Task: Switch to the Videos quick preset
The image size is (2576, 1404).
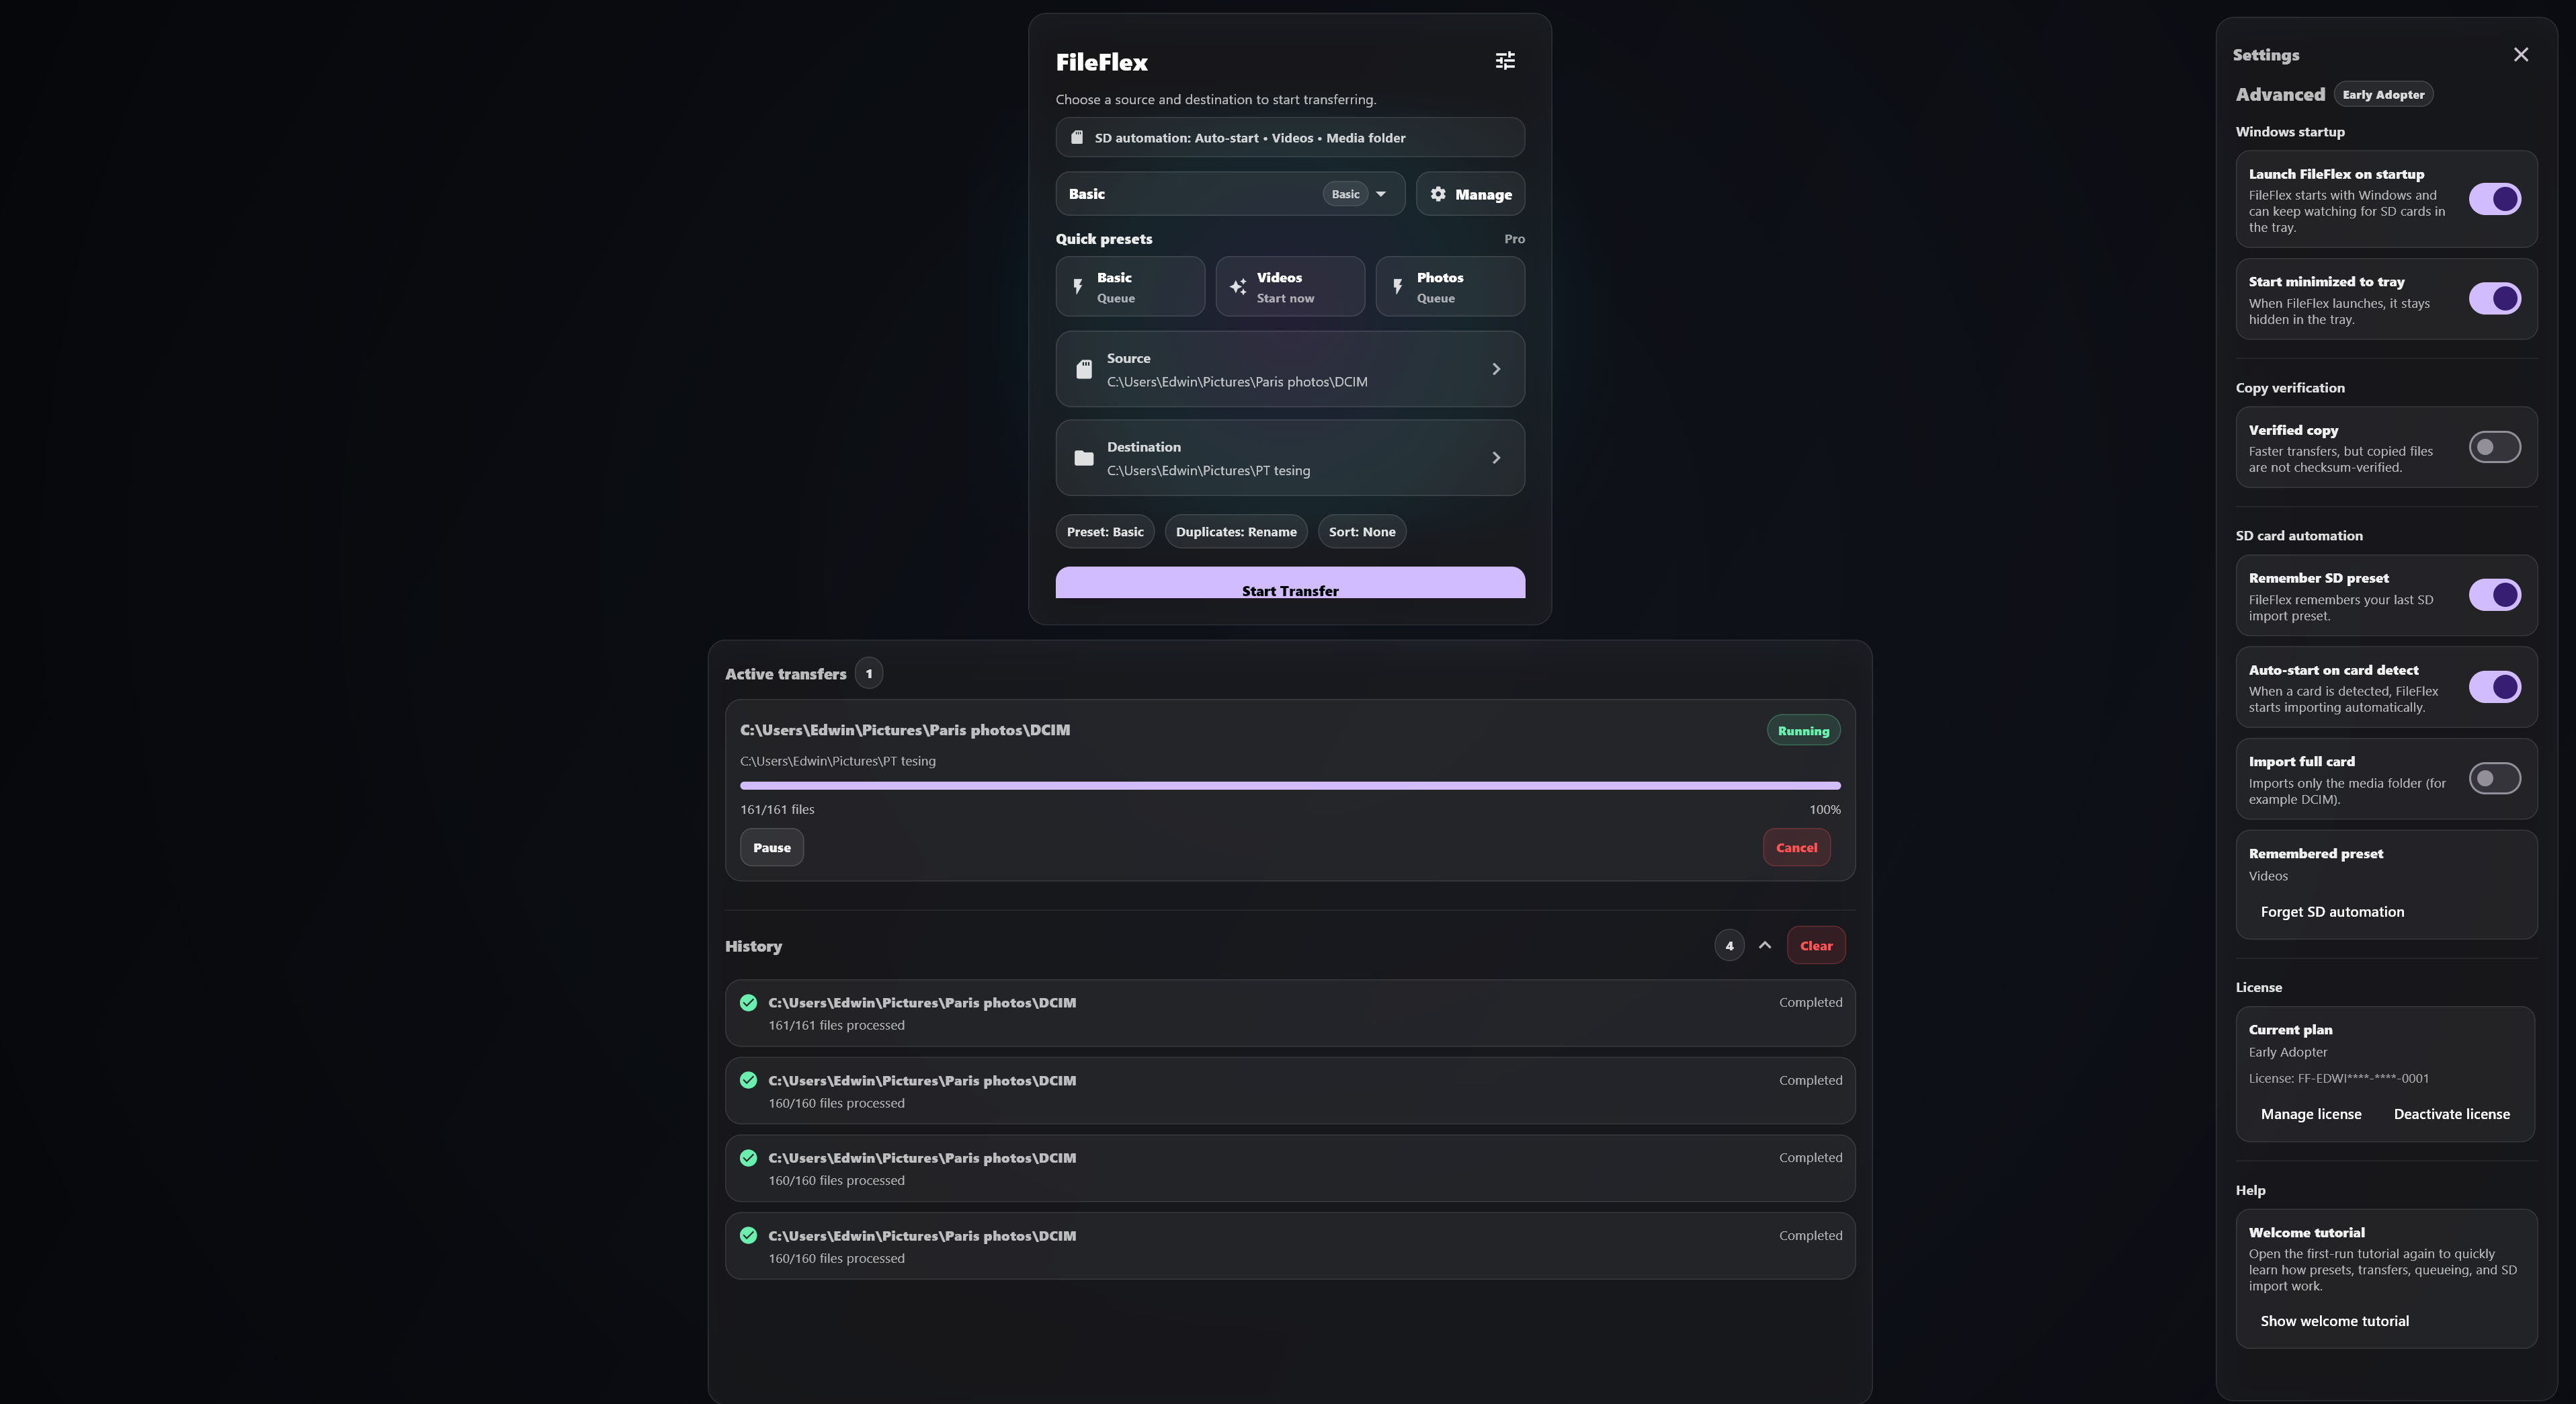Action: point(1290,286)
